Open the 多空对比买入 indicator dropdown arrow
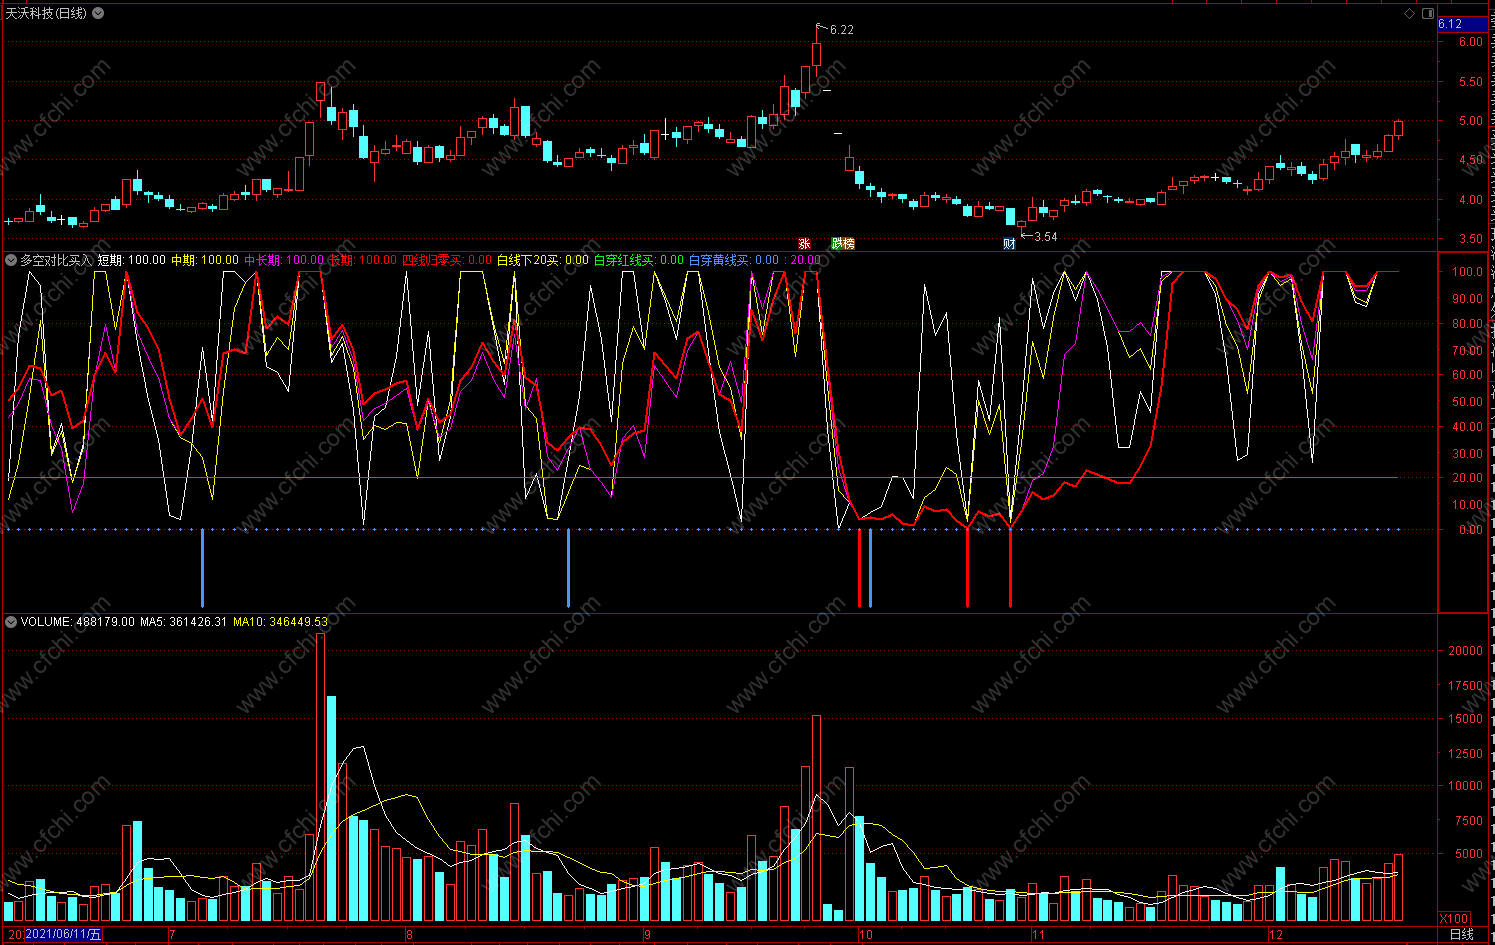This screenshot has height=945, width=1495. click(11, 260)
